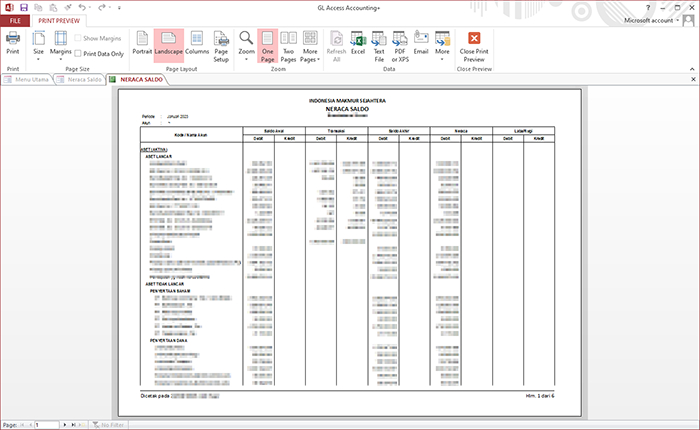Expand More Pages options
700x430 pixels.
pyautogui.click(x=310, y=46)
